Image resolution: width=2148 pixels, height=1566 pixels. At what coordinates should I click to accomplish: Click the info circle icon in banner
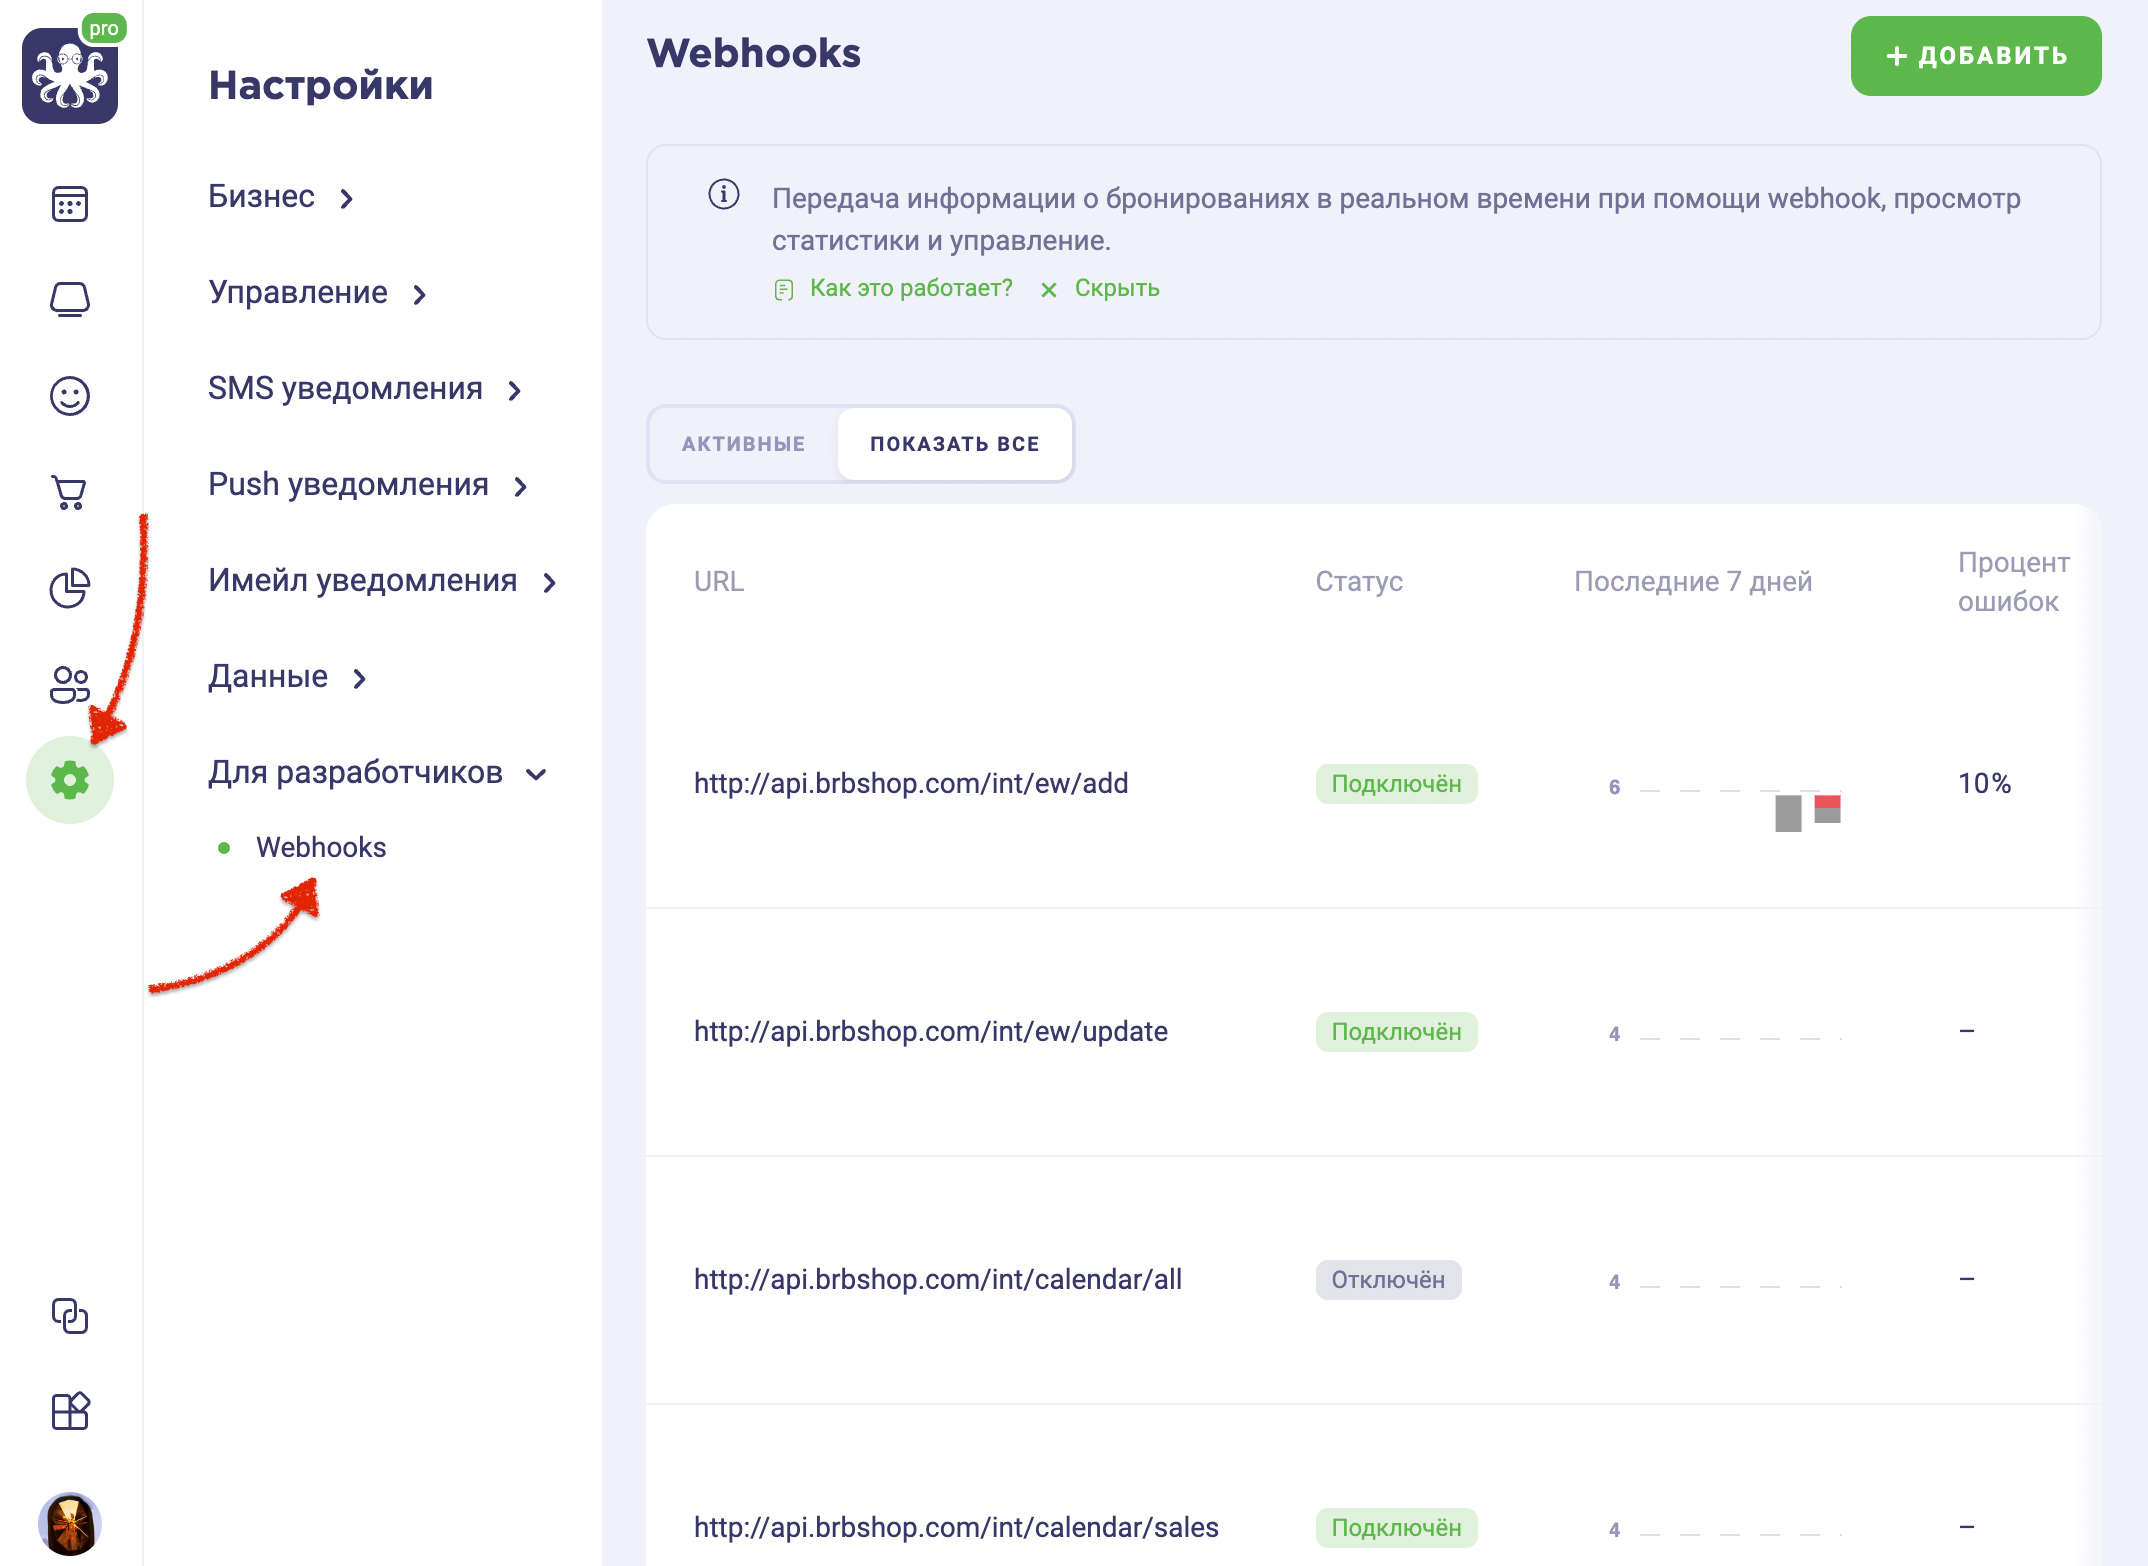pos(724,194)
